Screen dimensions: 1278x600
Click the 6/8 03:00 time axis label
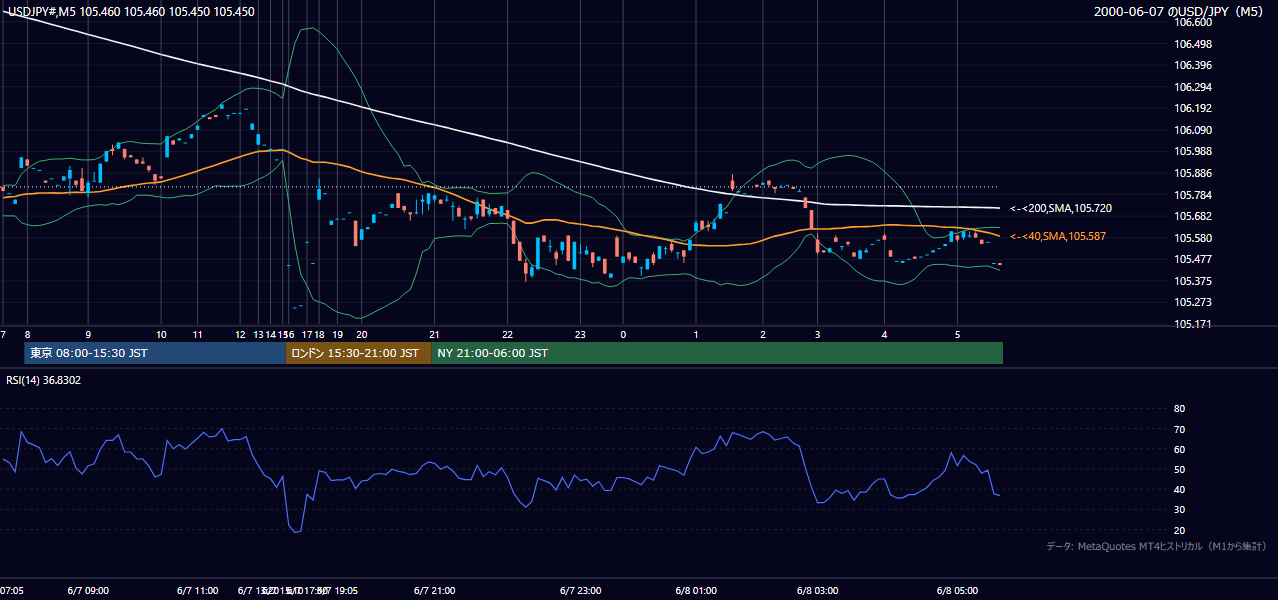[817, 590]
